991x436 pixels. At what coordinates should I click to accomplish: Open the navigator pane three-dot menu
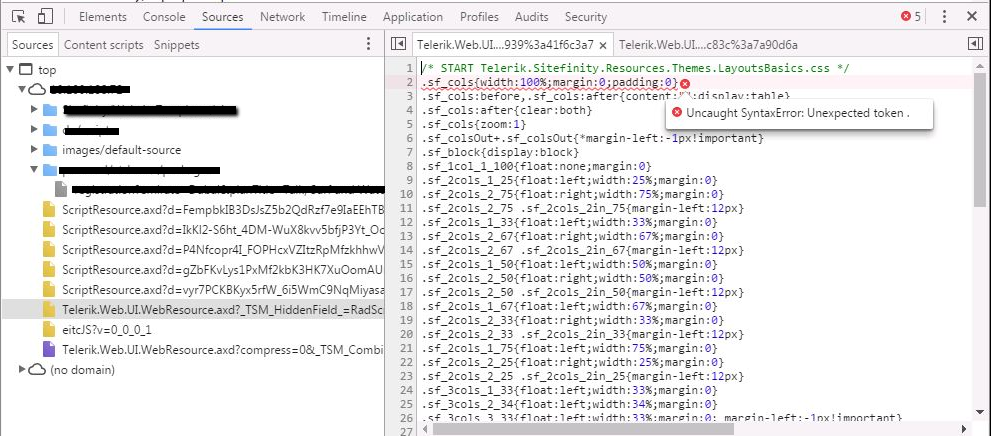pyautogui.click(x=369, y=45)
